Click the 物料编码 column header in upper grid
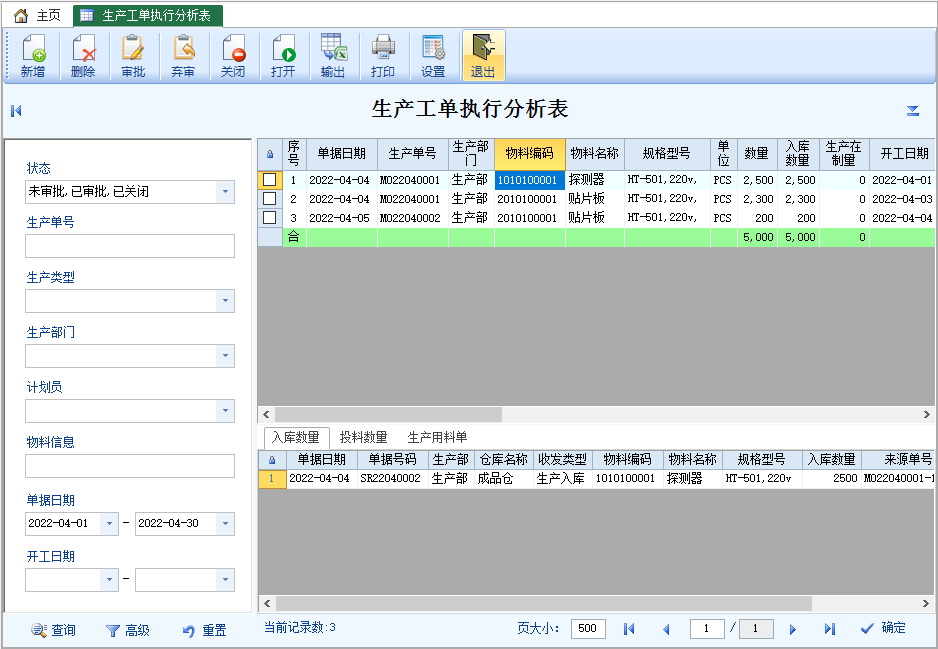Viewport: 938px width, 649px height. pos(529,154)
